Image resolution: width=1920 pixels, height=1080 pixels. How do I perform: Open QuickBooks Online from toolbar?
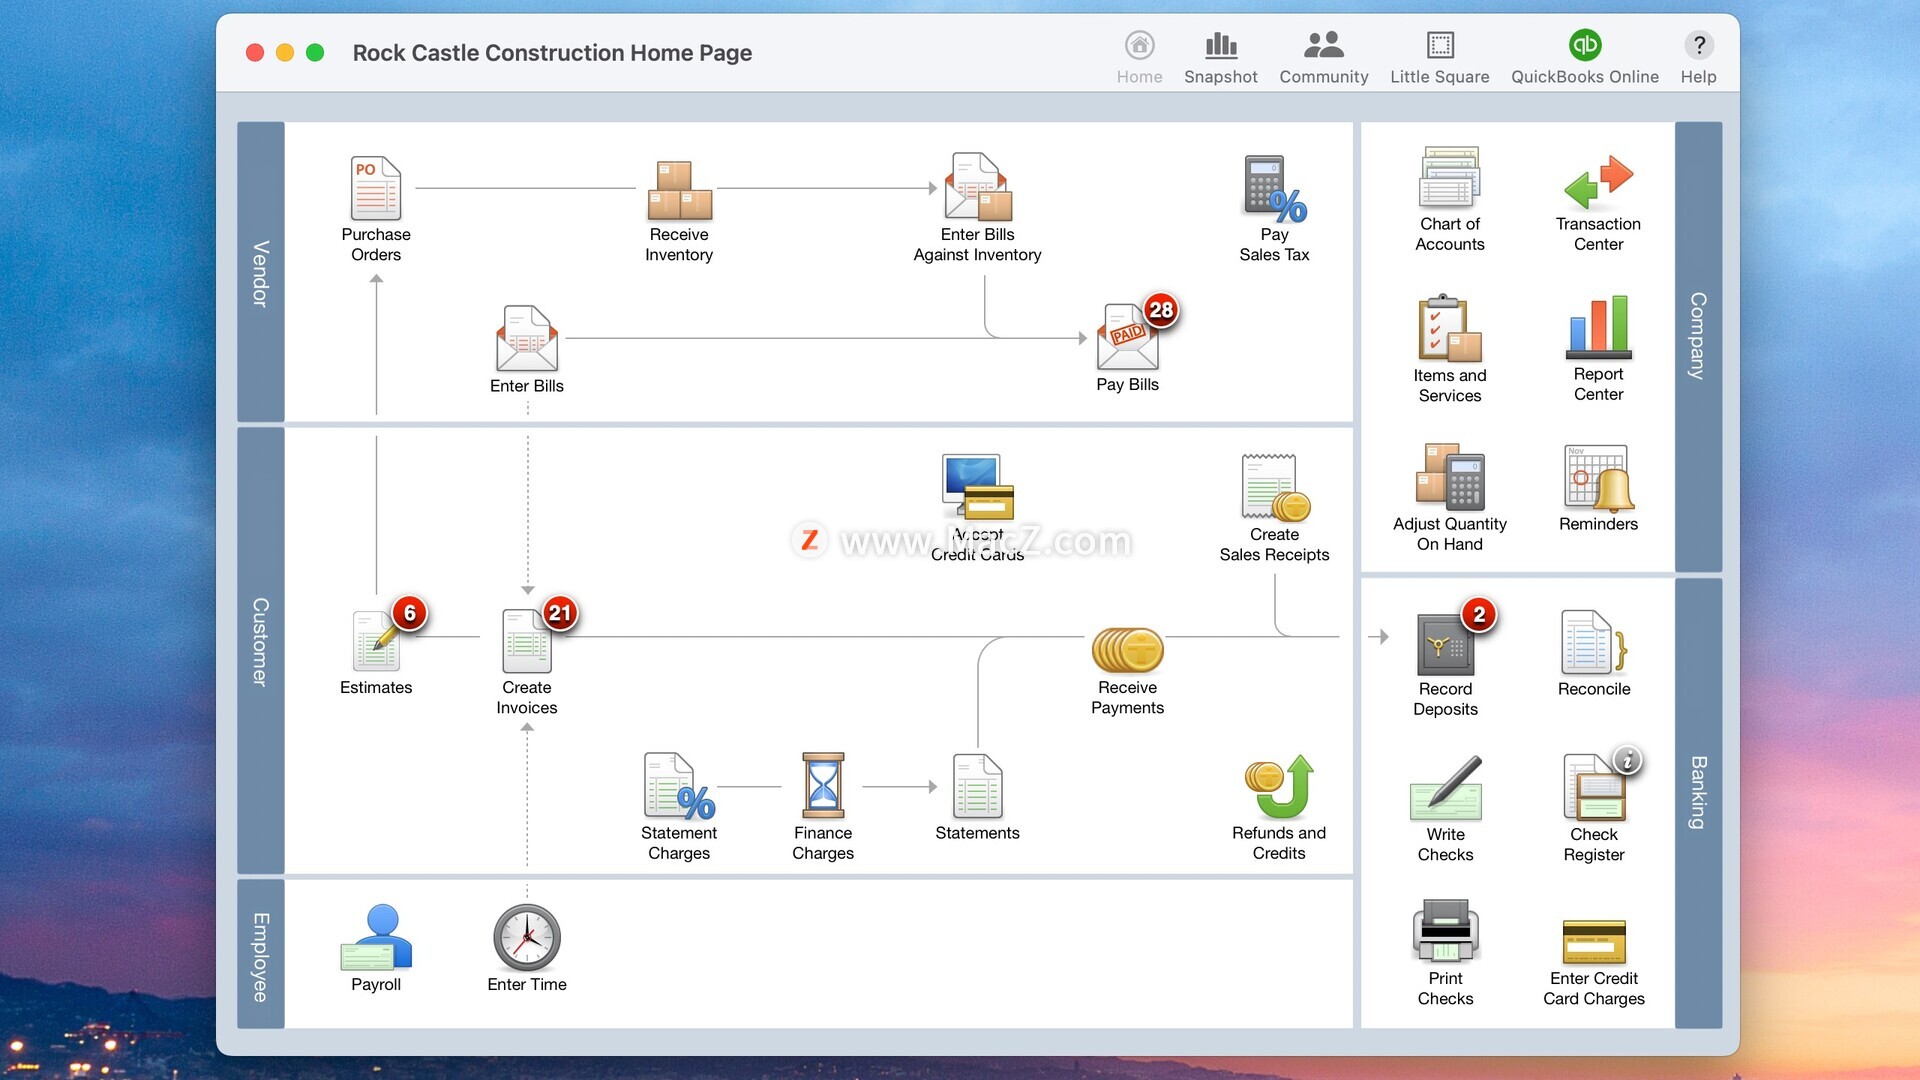tap(1585, 58)
